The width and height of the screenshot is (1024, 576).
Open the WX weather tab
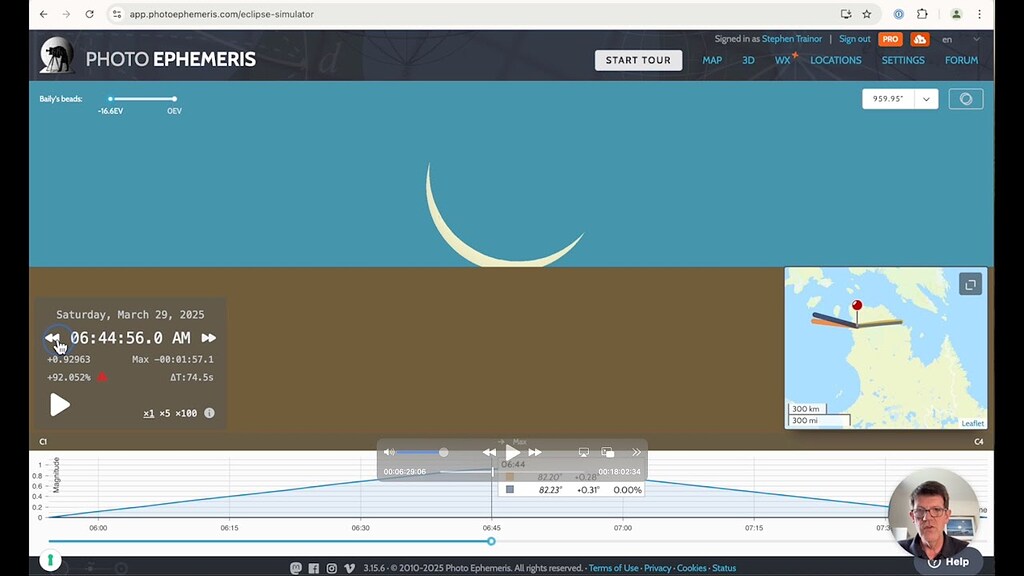click(782, 60)
